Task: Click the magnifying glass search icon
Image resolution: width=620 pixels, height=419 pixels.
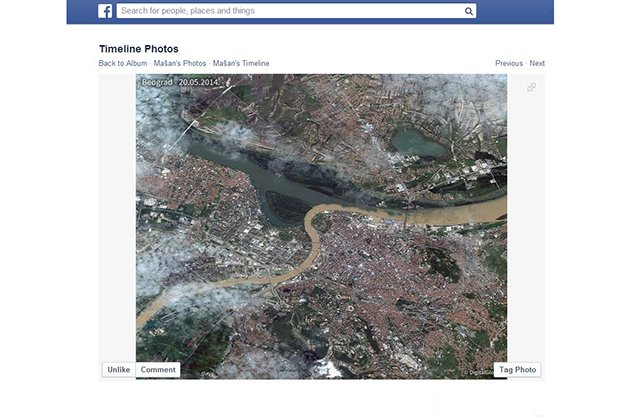Action: 469,11
